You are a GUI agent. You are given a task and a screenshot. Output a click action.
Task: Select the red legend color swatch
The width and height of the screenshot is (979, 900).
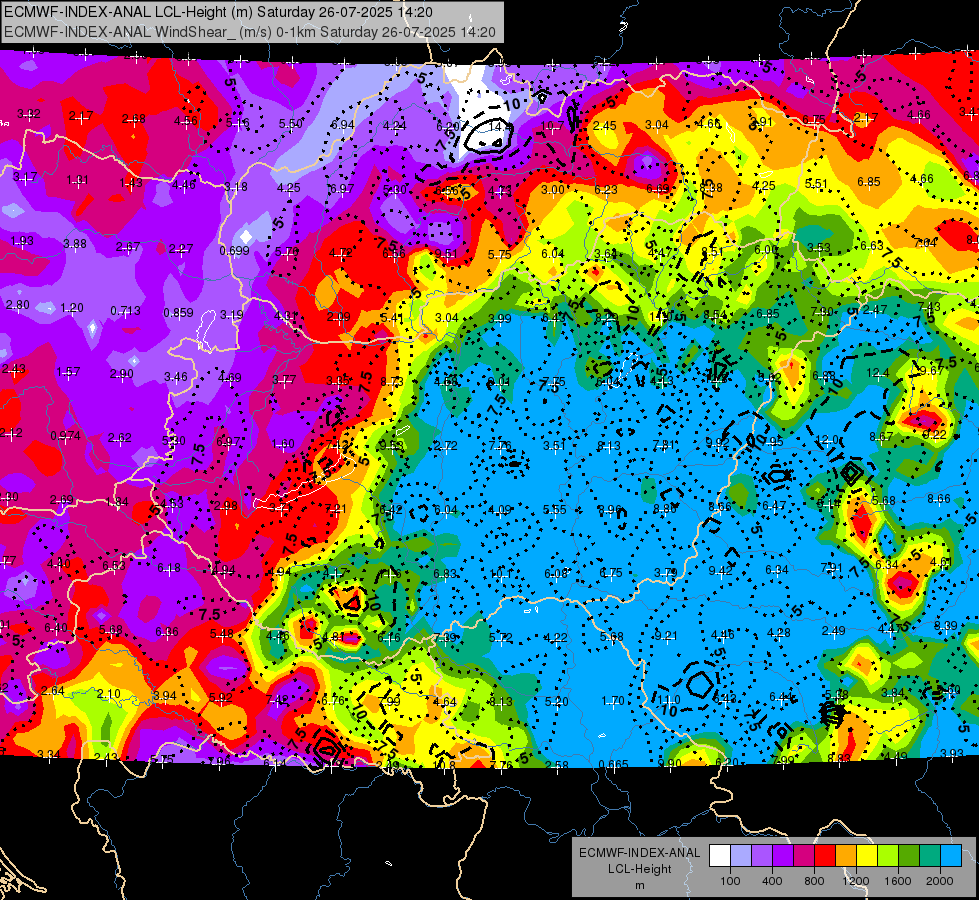[825, 856]
